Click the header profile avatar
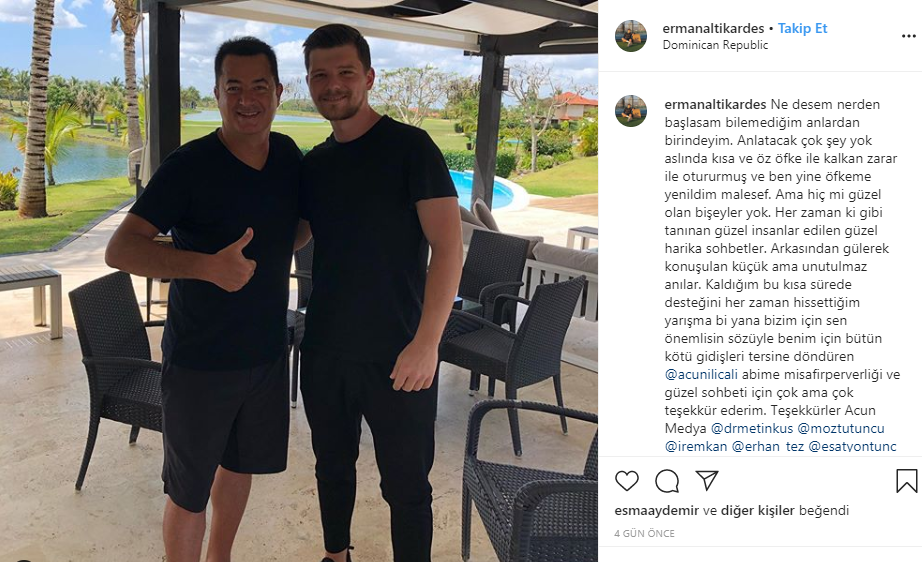922x562 pixels. (x=631, y=36)
